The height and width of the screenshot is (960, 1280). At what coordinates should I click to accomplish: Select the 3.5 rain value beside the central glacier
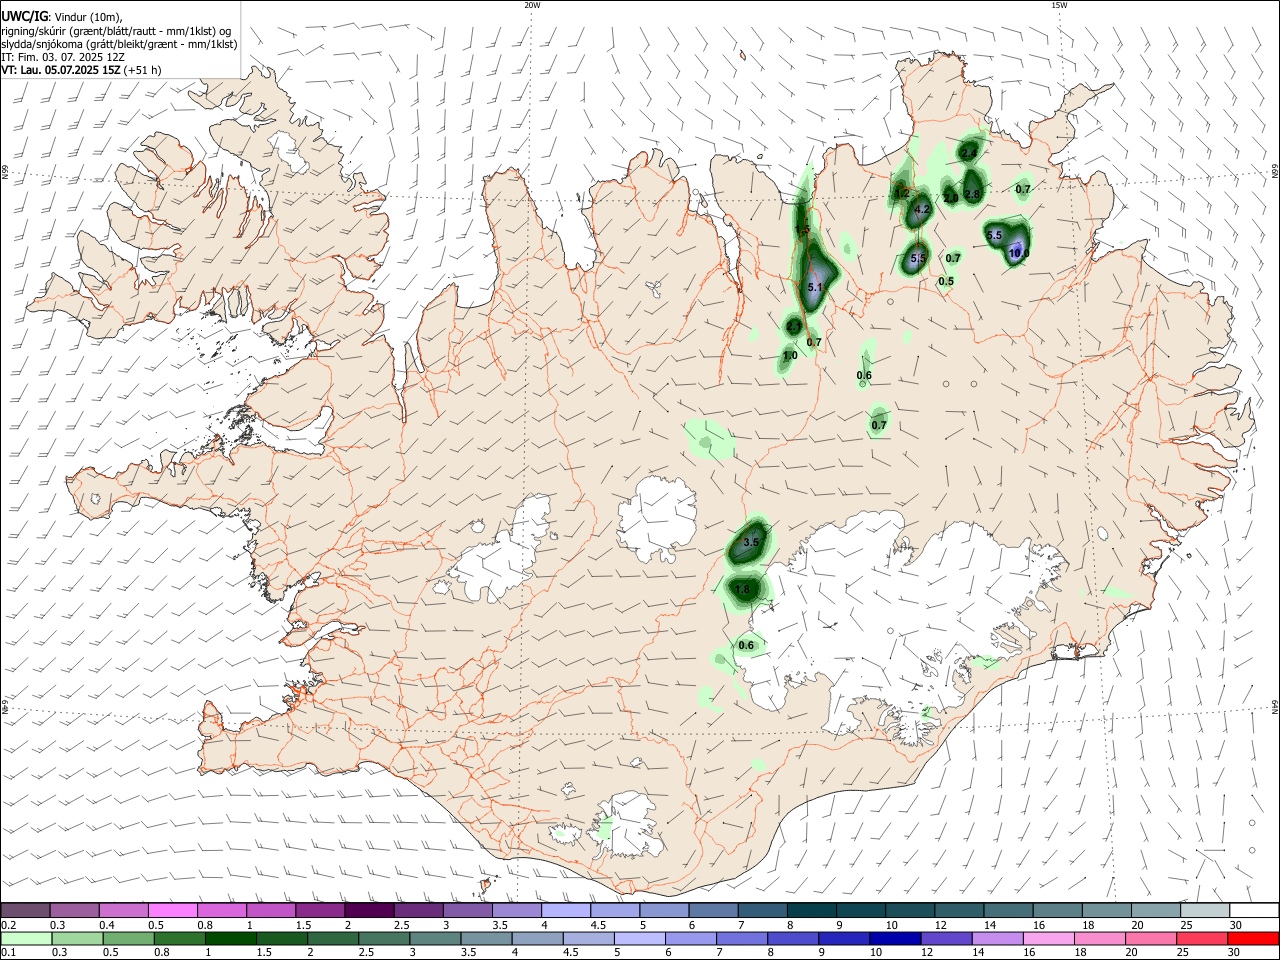coord(752,542)
